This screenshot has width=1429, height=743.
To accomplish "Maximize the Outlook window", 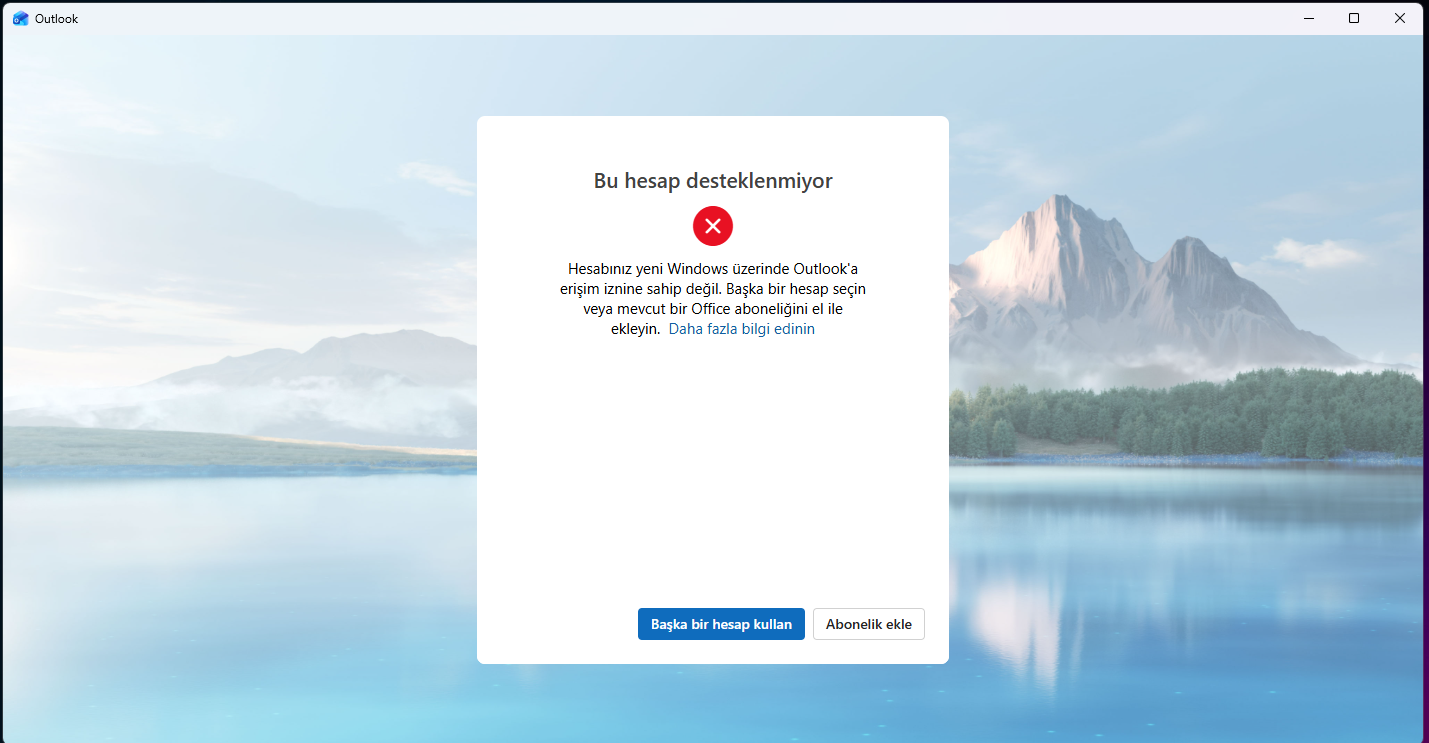I will click(x=1354, y=18).
